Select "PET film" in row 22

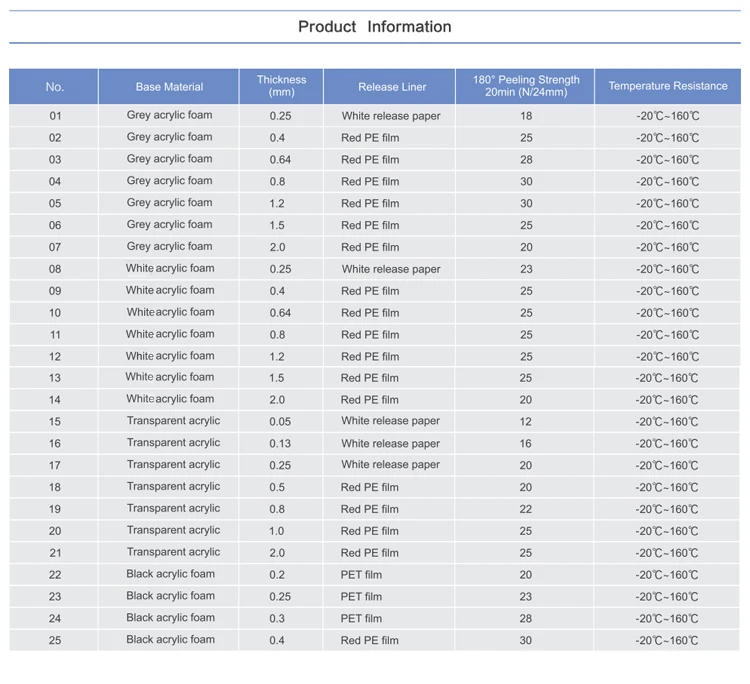[x=361, y=575]
